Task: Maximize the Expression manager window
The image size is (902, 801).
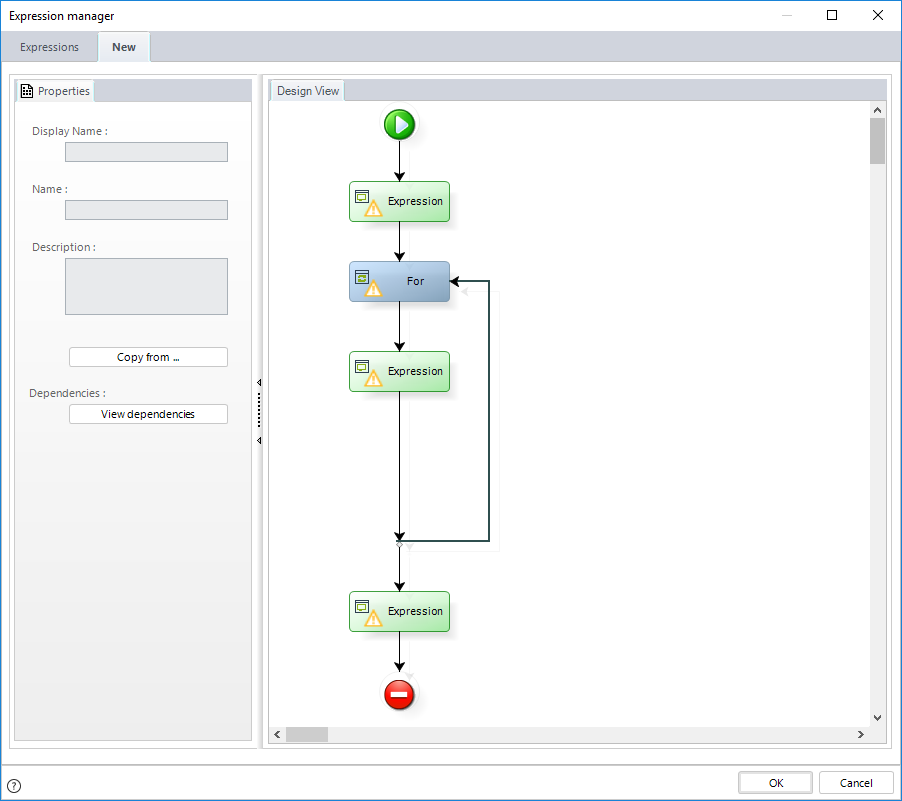Action: click(832, 16)
